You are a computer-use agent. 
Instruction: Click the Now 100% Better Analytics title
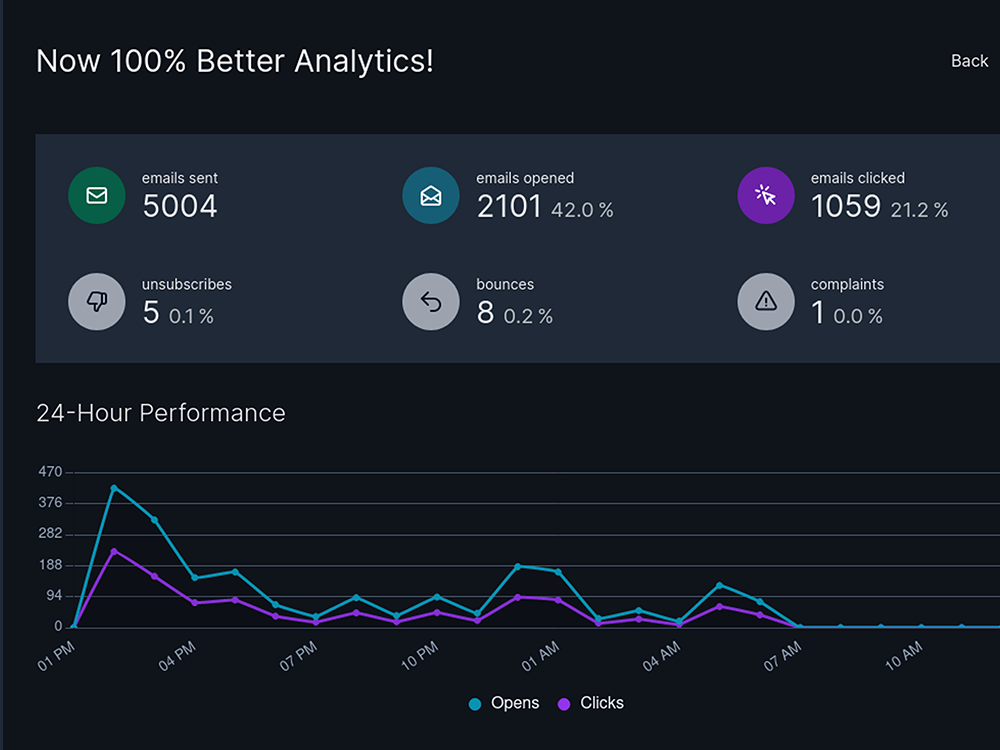(x=235, y=61)
